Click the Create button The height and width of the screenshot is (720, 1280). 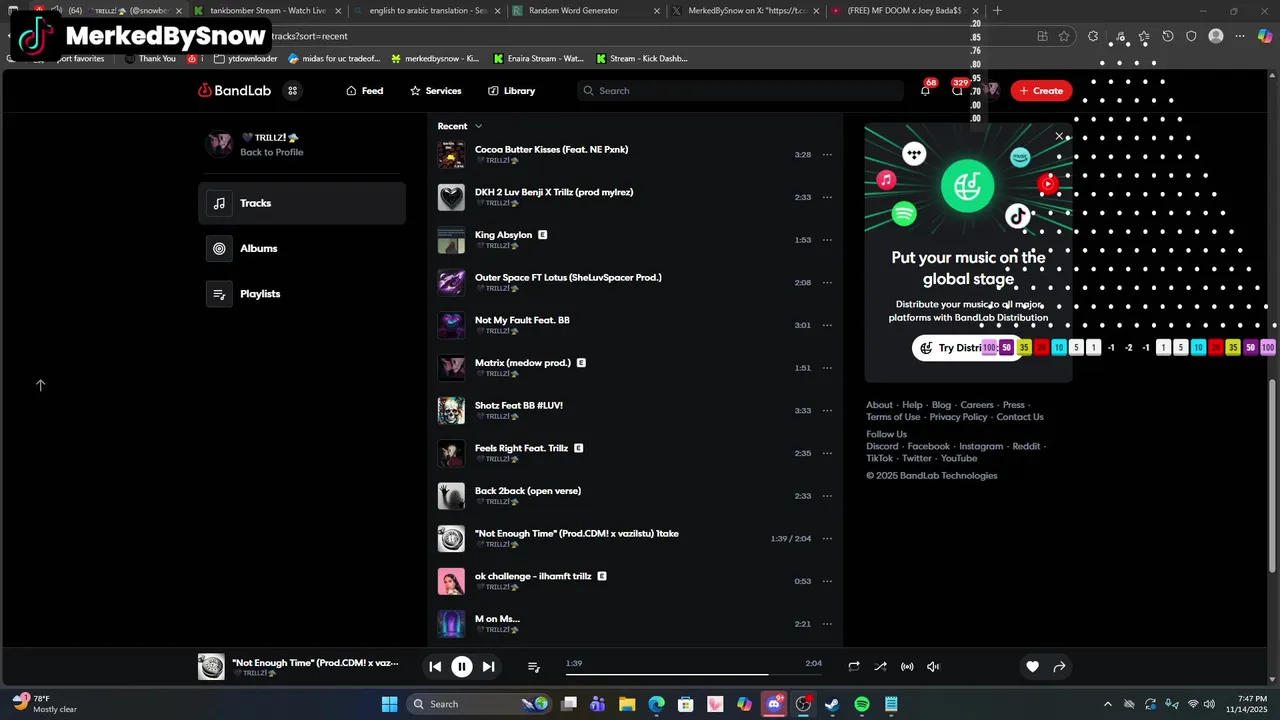pyautogui.click(x=1041, y=90)
